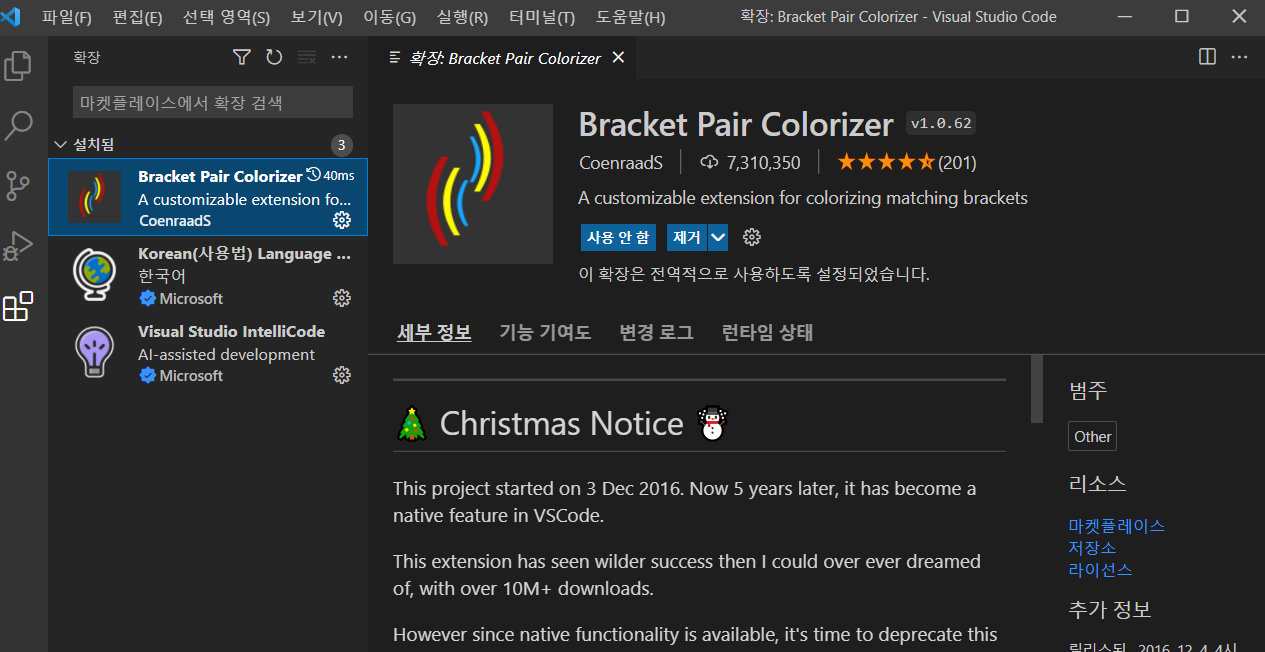Click gear icon next to 제거 button
This screenshot has height=652, width=1265.
752,237
